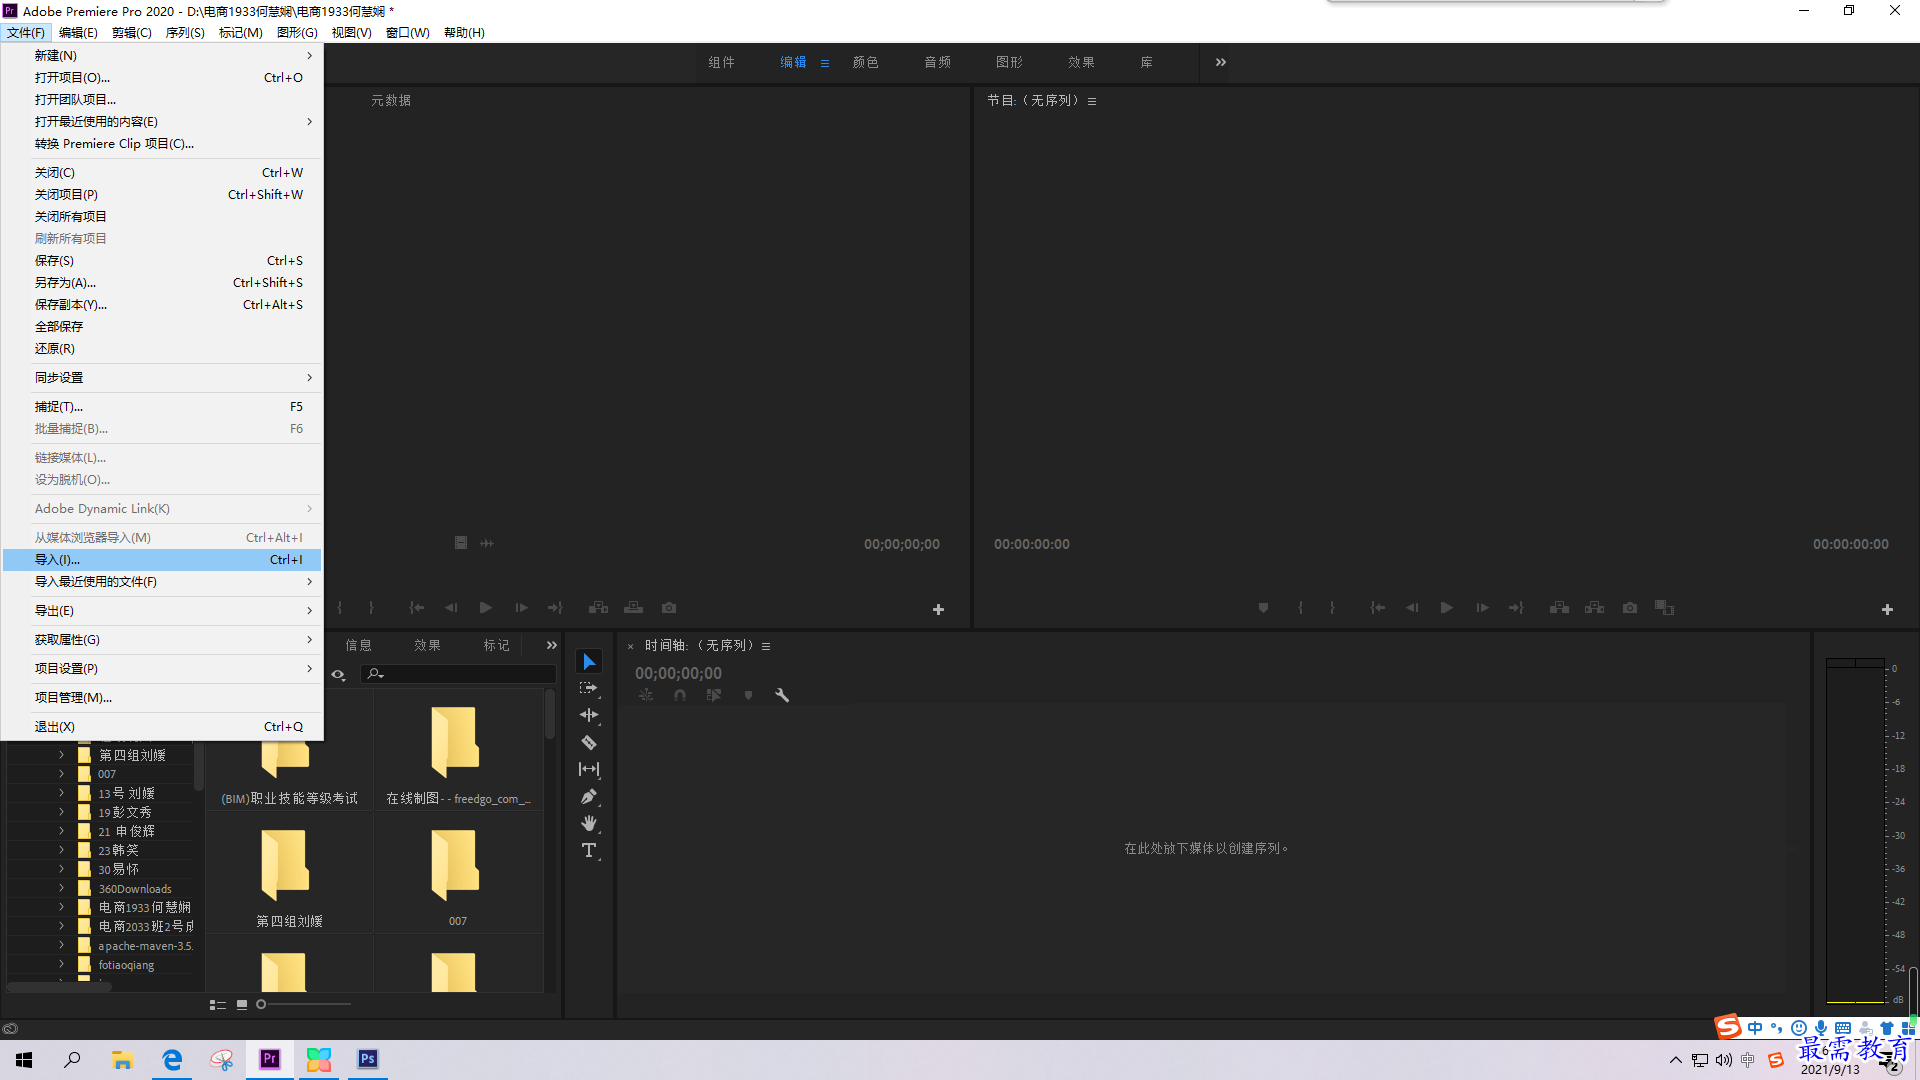Add marker in timeline panel

coord(748,695)
